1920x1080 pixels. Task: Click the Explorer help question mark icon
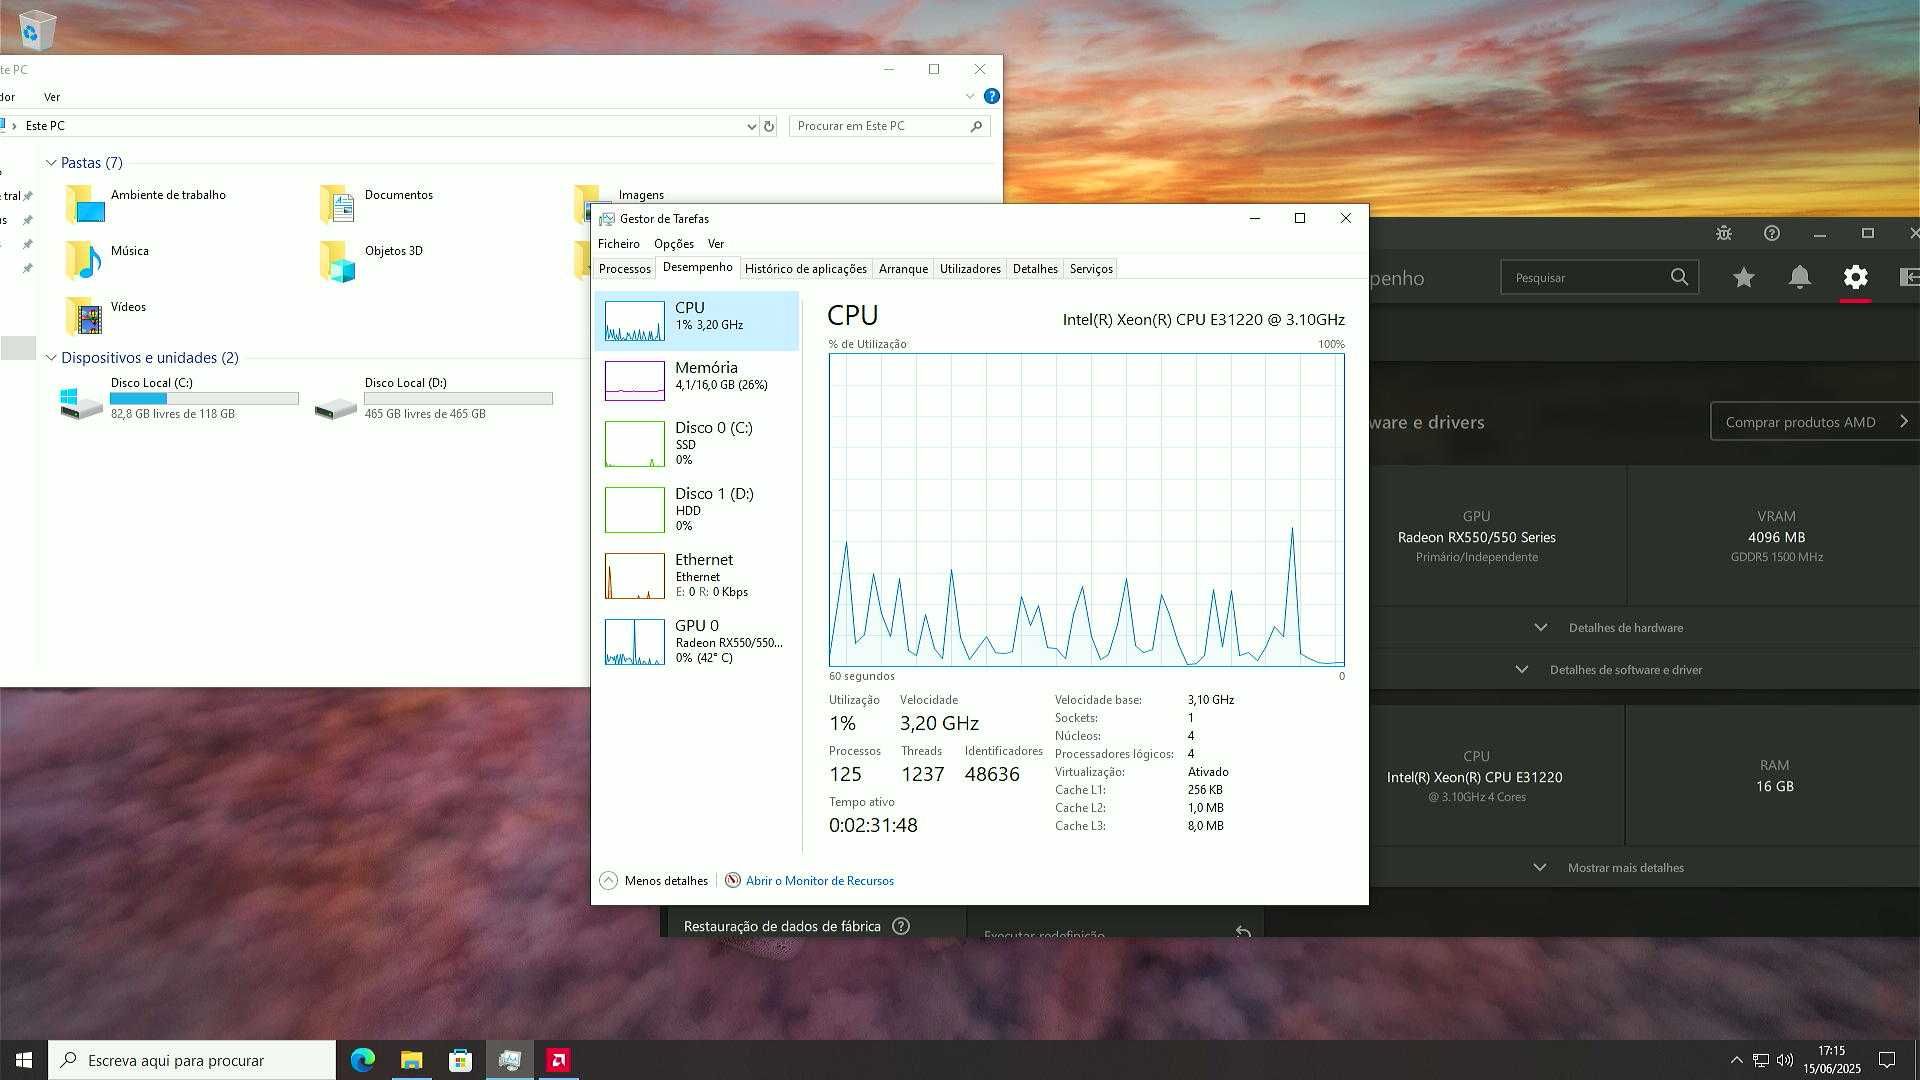click(991, 96)
